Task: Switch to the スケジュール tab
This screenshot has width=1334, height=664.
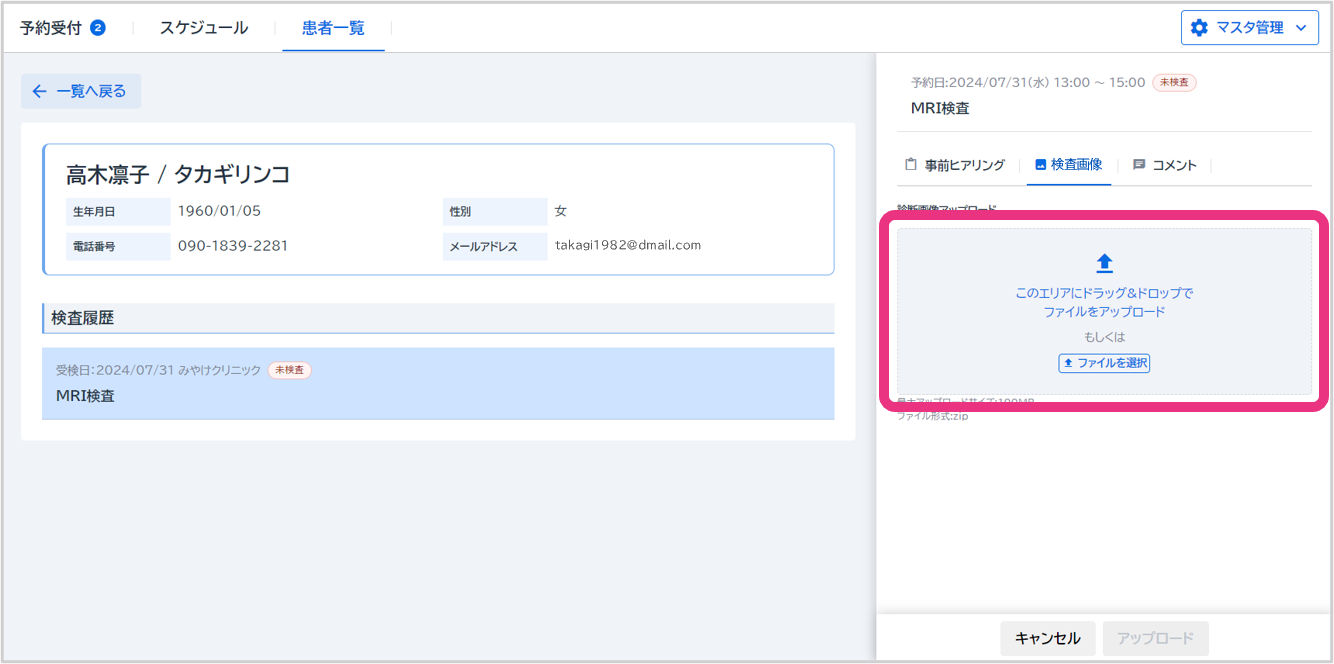Action: tap(204, 28)
